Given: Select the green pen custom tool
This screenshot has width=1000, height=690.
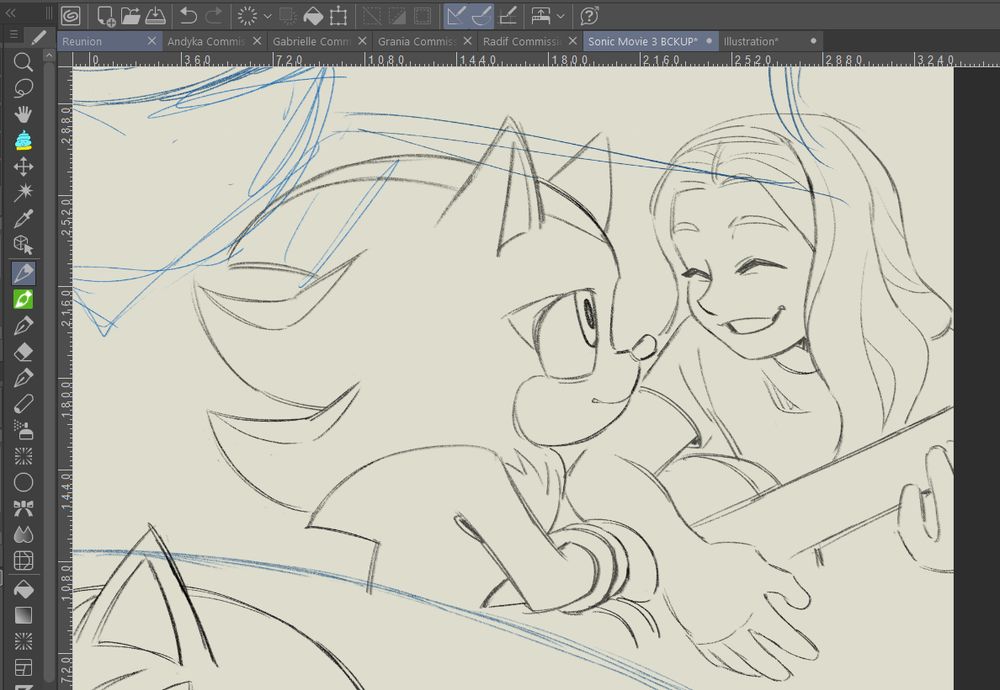Looking at the screenshot, I should [x=24, y=300].
